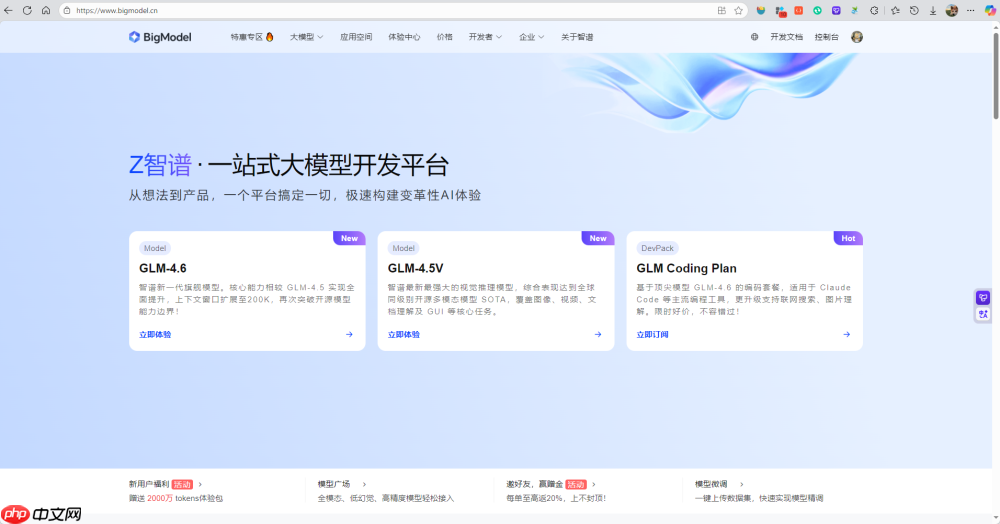This screenshot has width=1000, height=524.
Task: Click the GLM-4.5V card title
Action: [x=415, y=268]
